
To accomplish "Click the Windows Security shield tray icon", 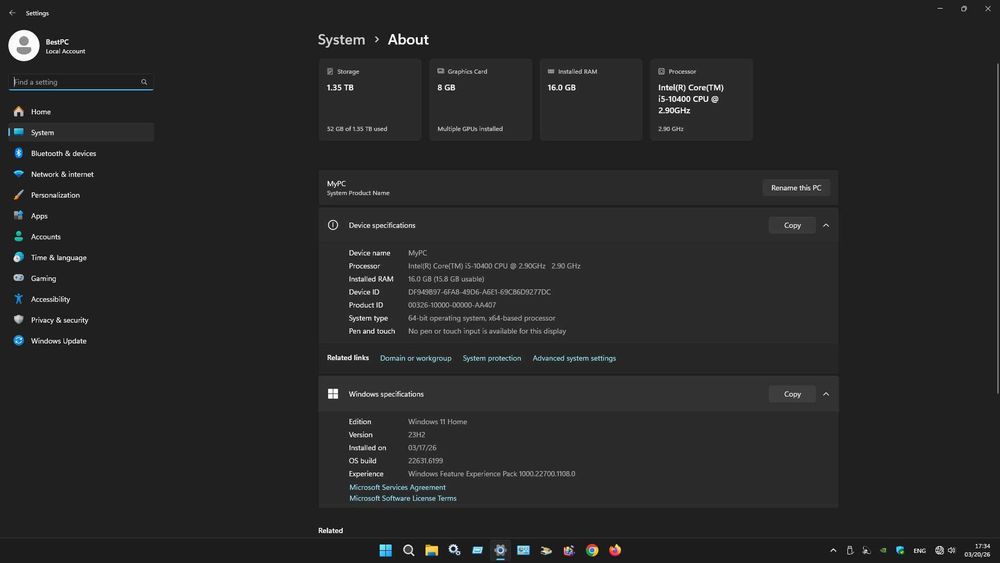I will [900, 550].
